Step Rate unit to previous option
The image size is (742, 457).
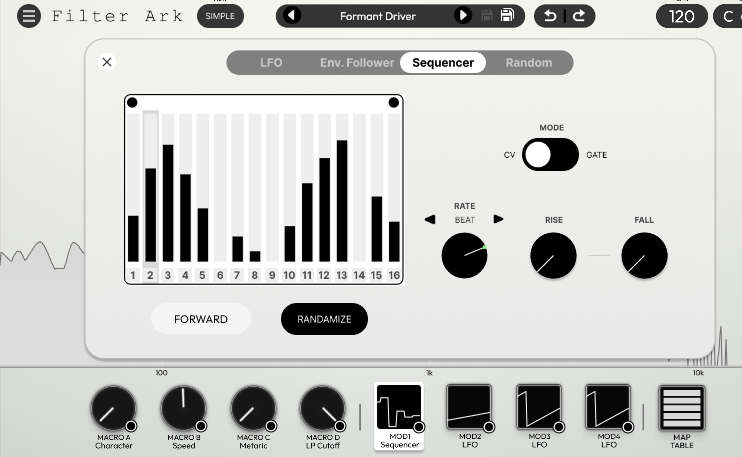point(430,220)
